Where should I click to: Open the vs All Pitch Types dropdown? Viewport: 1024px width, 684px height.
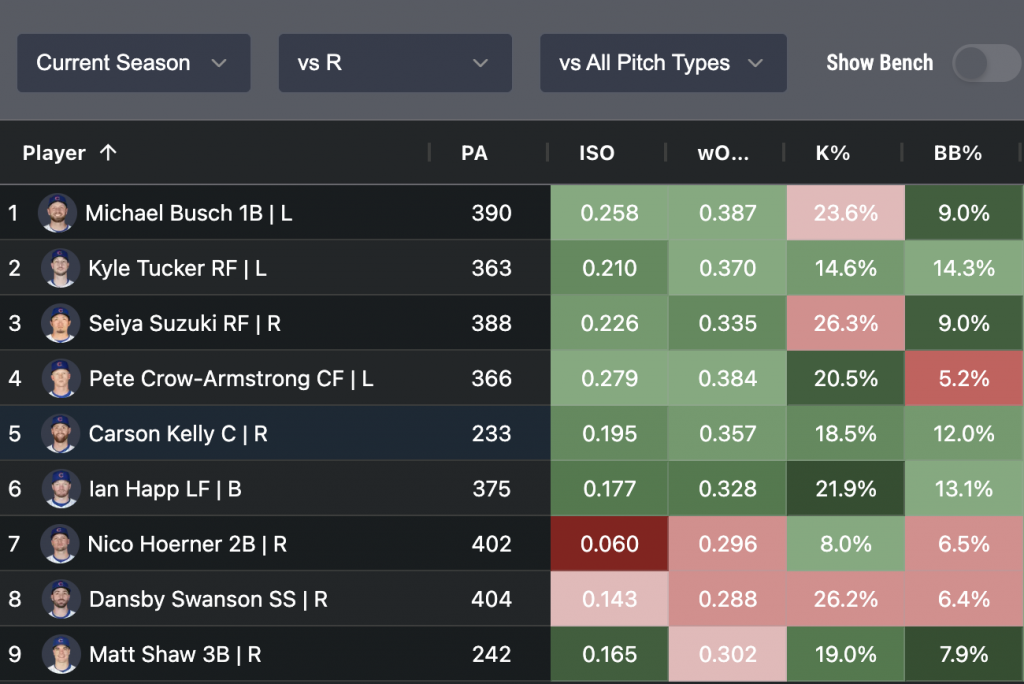point(662,63)
